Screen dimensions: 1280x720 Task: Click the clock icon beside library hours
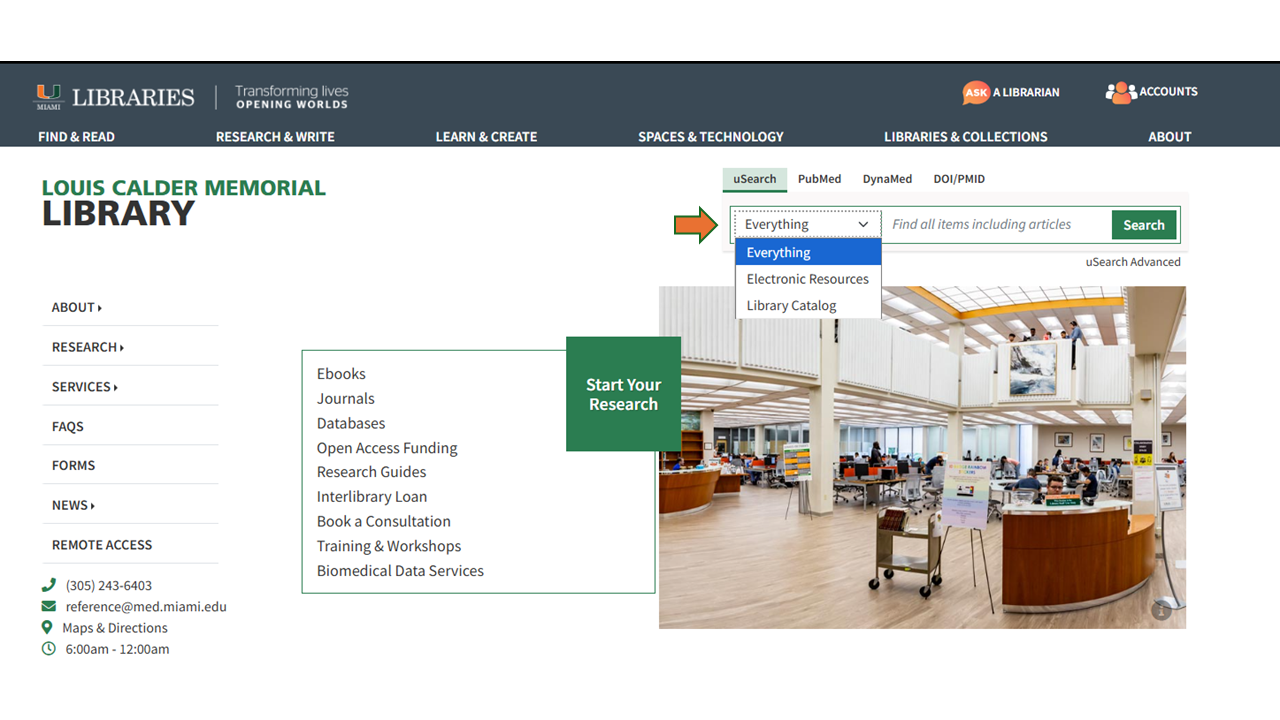point(48,649)
